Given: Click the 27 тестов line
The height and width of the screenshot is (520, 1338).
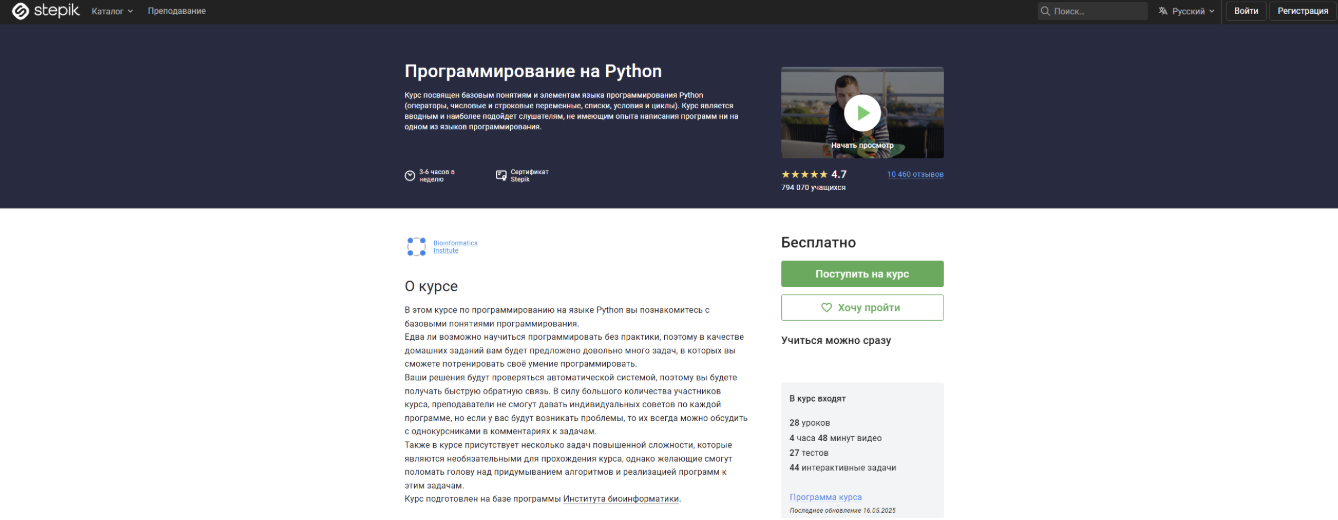Looking at the screenshot, I should click(809, 453).
